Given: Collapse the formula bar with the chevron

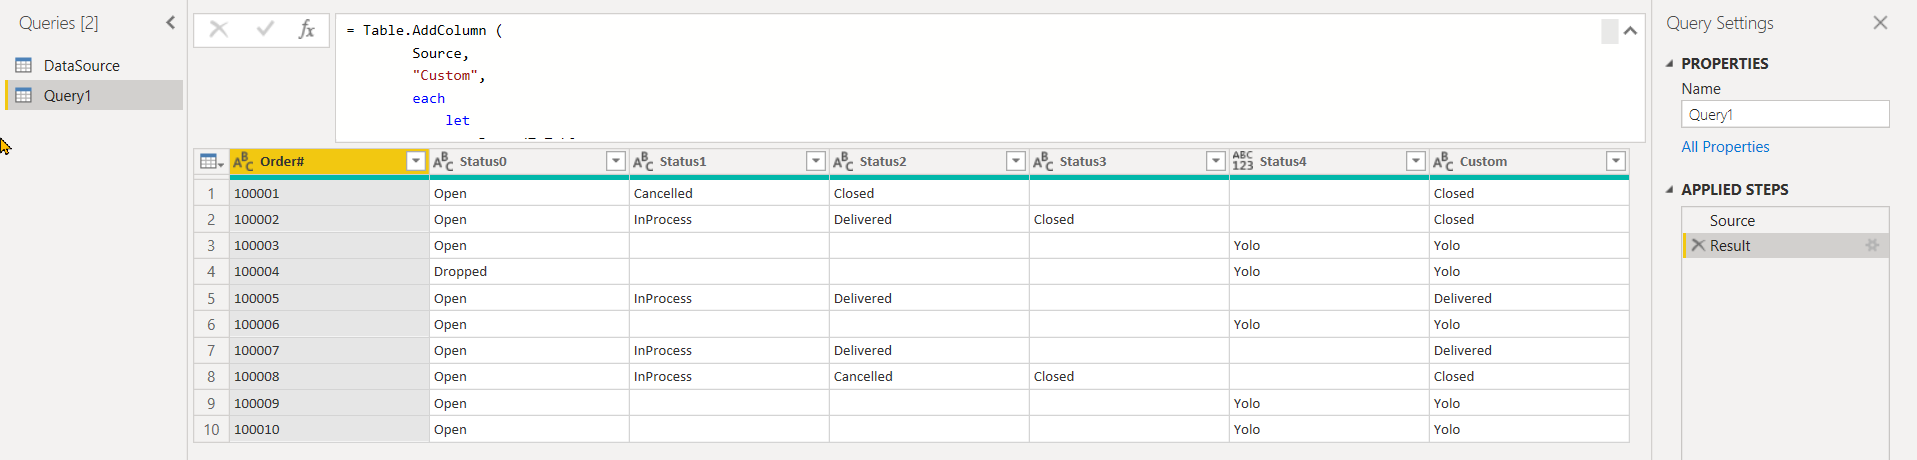Looking at the screenshot, I should [x=1630, y=31].
